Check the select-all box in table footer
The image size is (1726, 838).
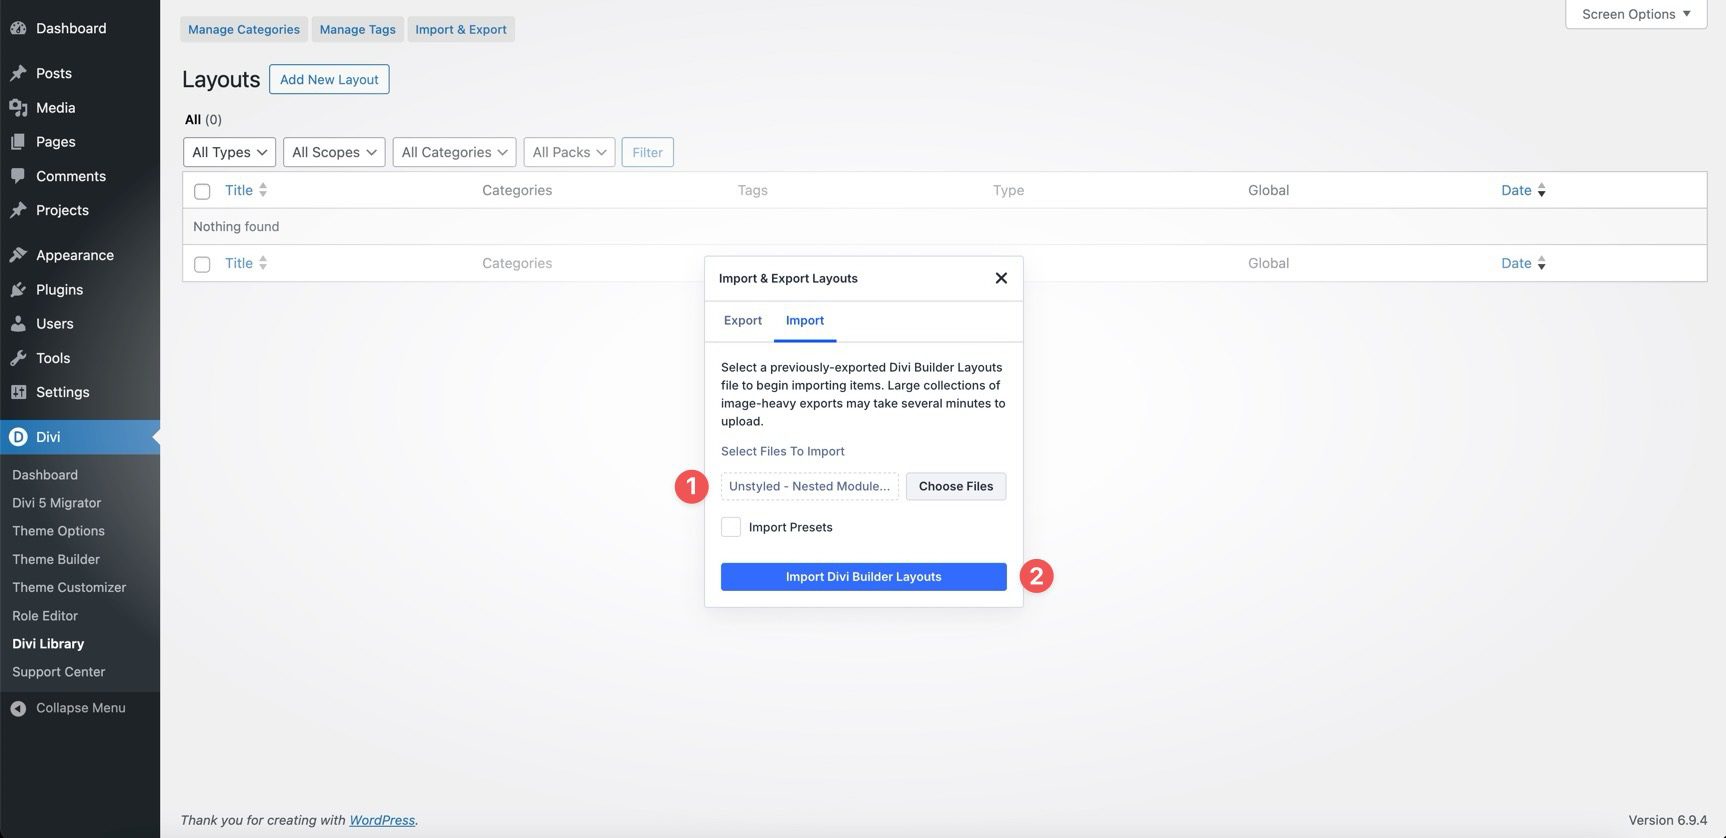pos(202,264)
